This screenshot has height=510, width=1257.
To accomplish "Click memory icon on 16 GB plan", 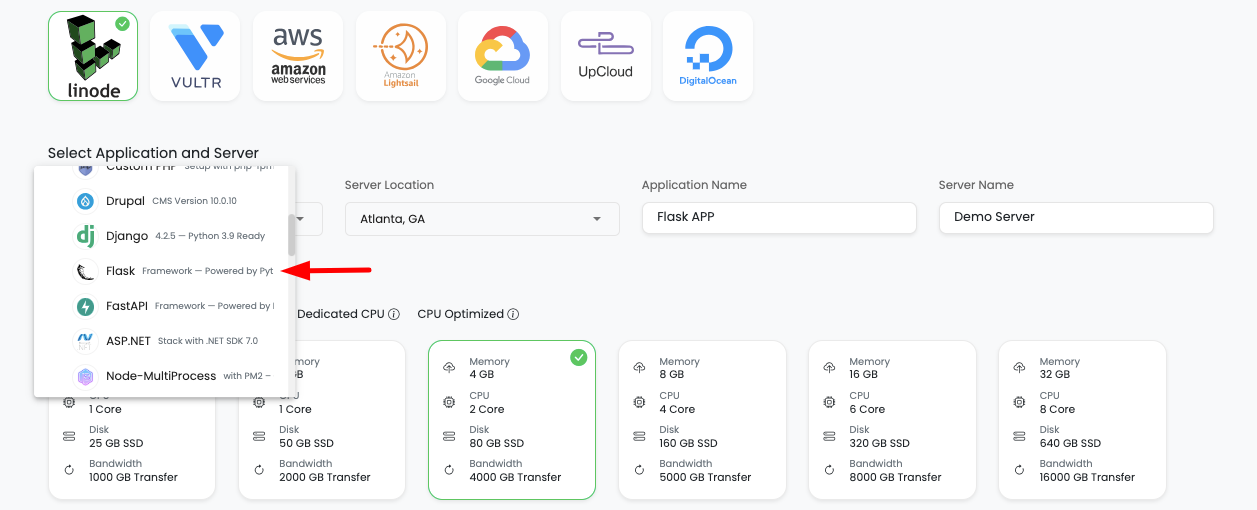I will pyautogui.click(x=829, y=368).
